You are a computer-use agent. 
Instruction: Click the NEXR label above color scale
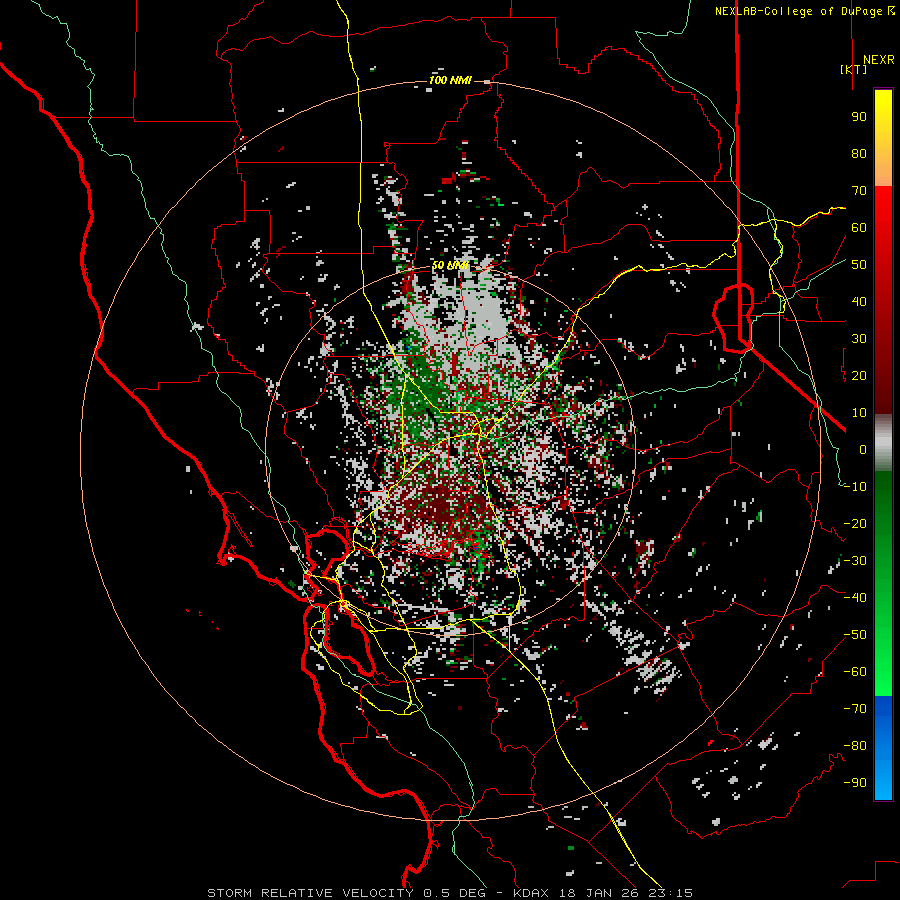pos(878,60)
